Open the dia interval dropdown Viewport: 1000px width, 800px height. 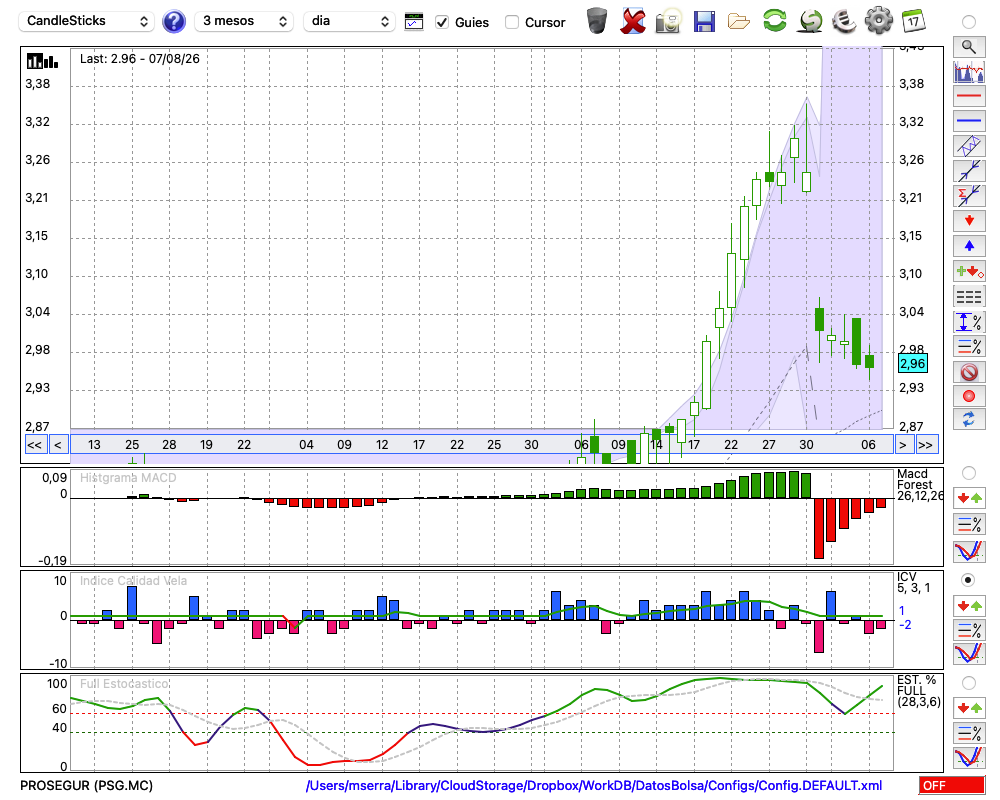click(x=349, y=21)
